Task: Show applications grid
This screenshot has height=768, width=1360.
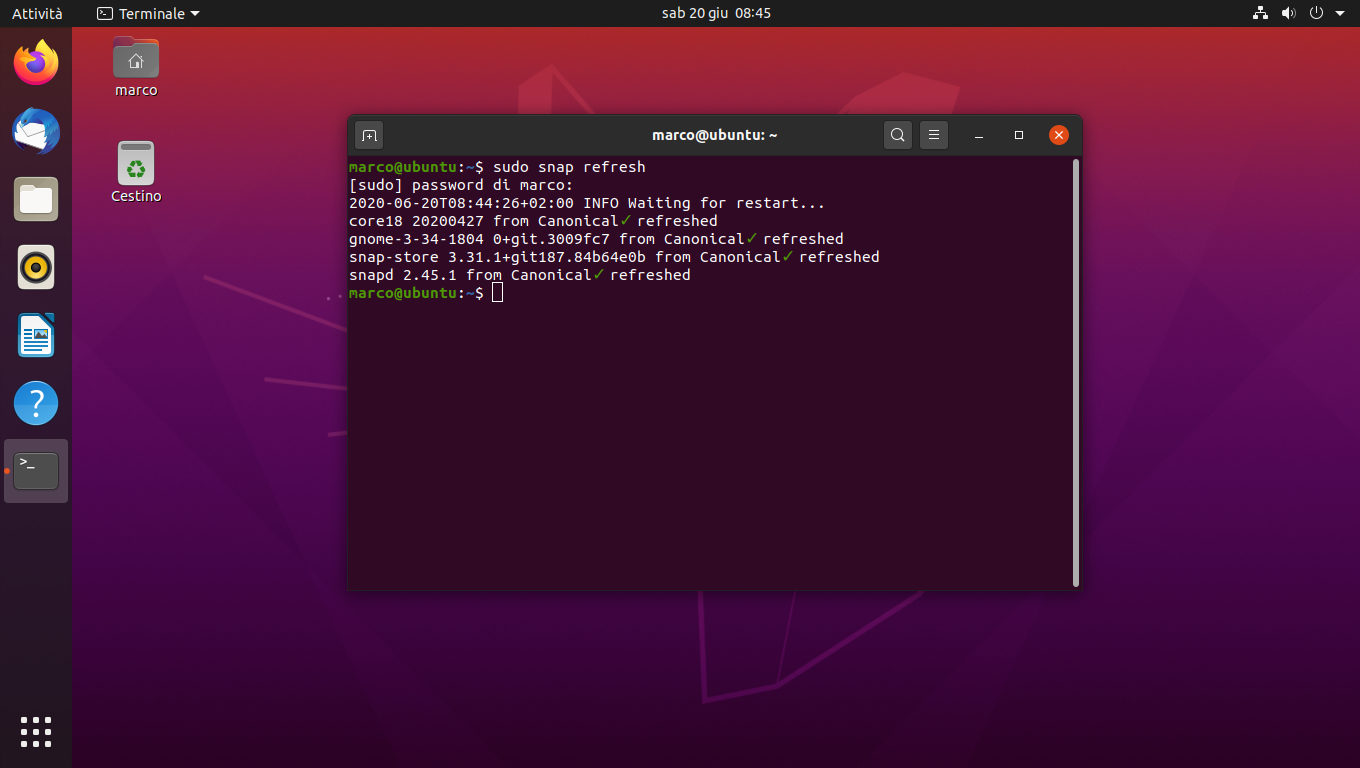Action: pos(36,732)
